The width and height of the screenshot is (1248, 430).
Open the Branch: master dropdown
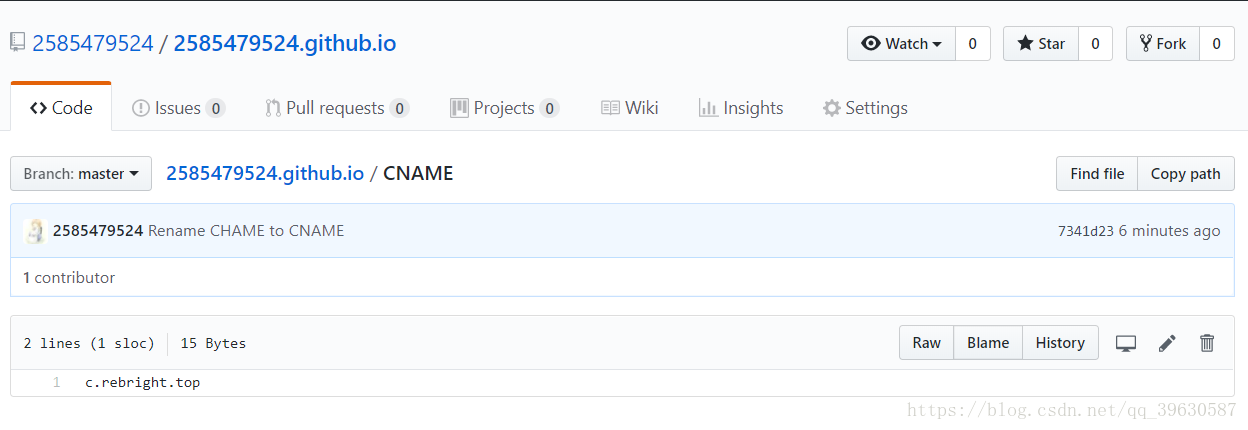pyautogui.click(x=81, y=173)
